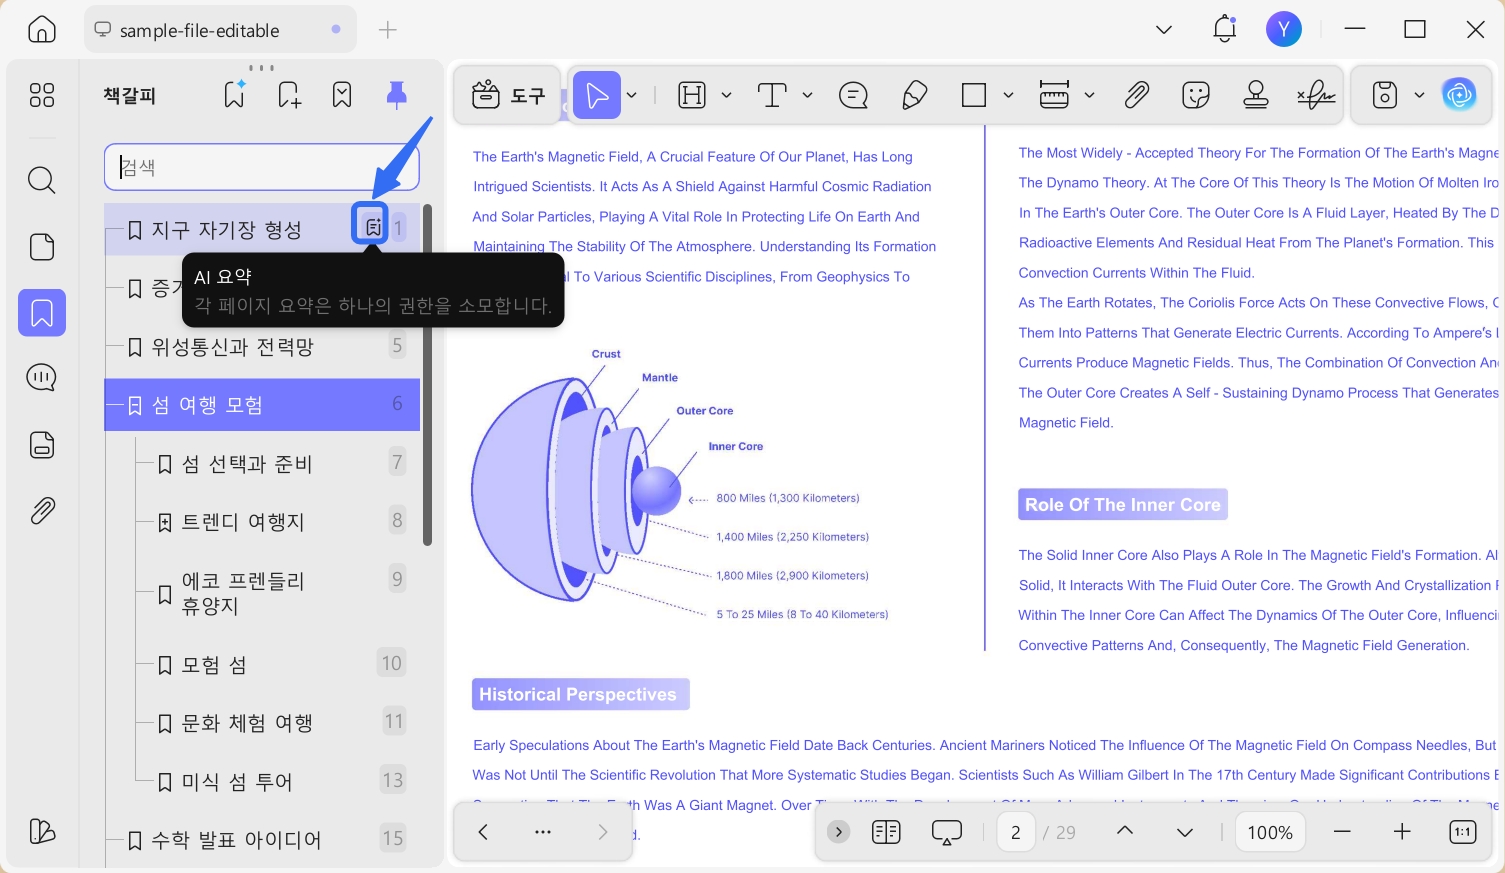Go to next page down arrow
The width and height of the screenshot is (1505, 873).
pyautogui.click(x=1185, y=832)
